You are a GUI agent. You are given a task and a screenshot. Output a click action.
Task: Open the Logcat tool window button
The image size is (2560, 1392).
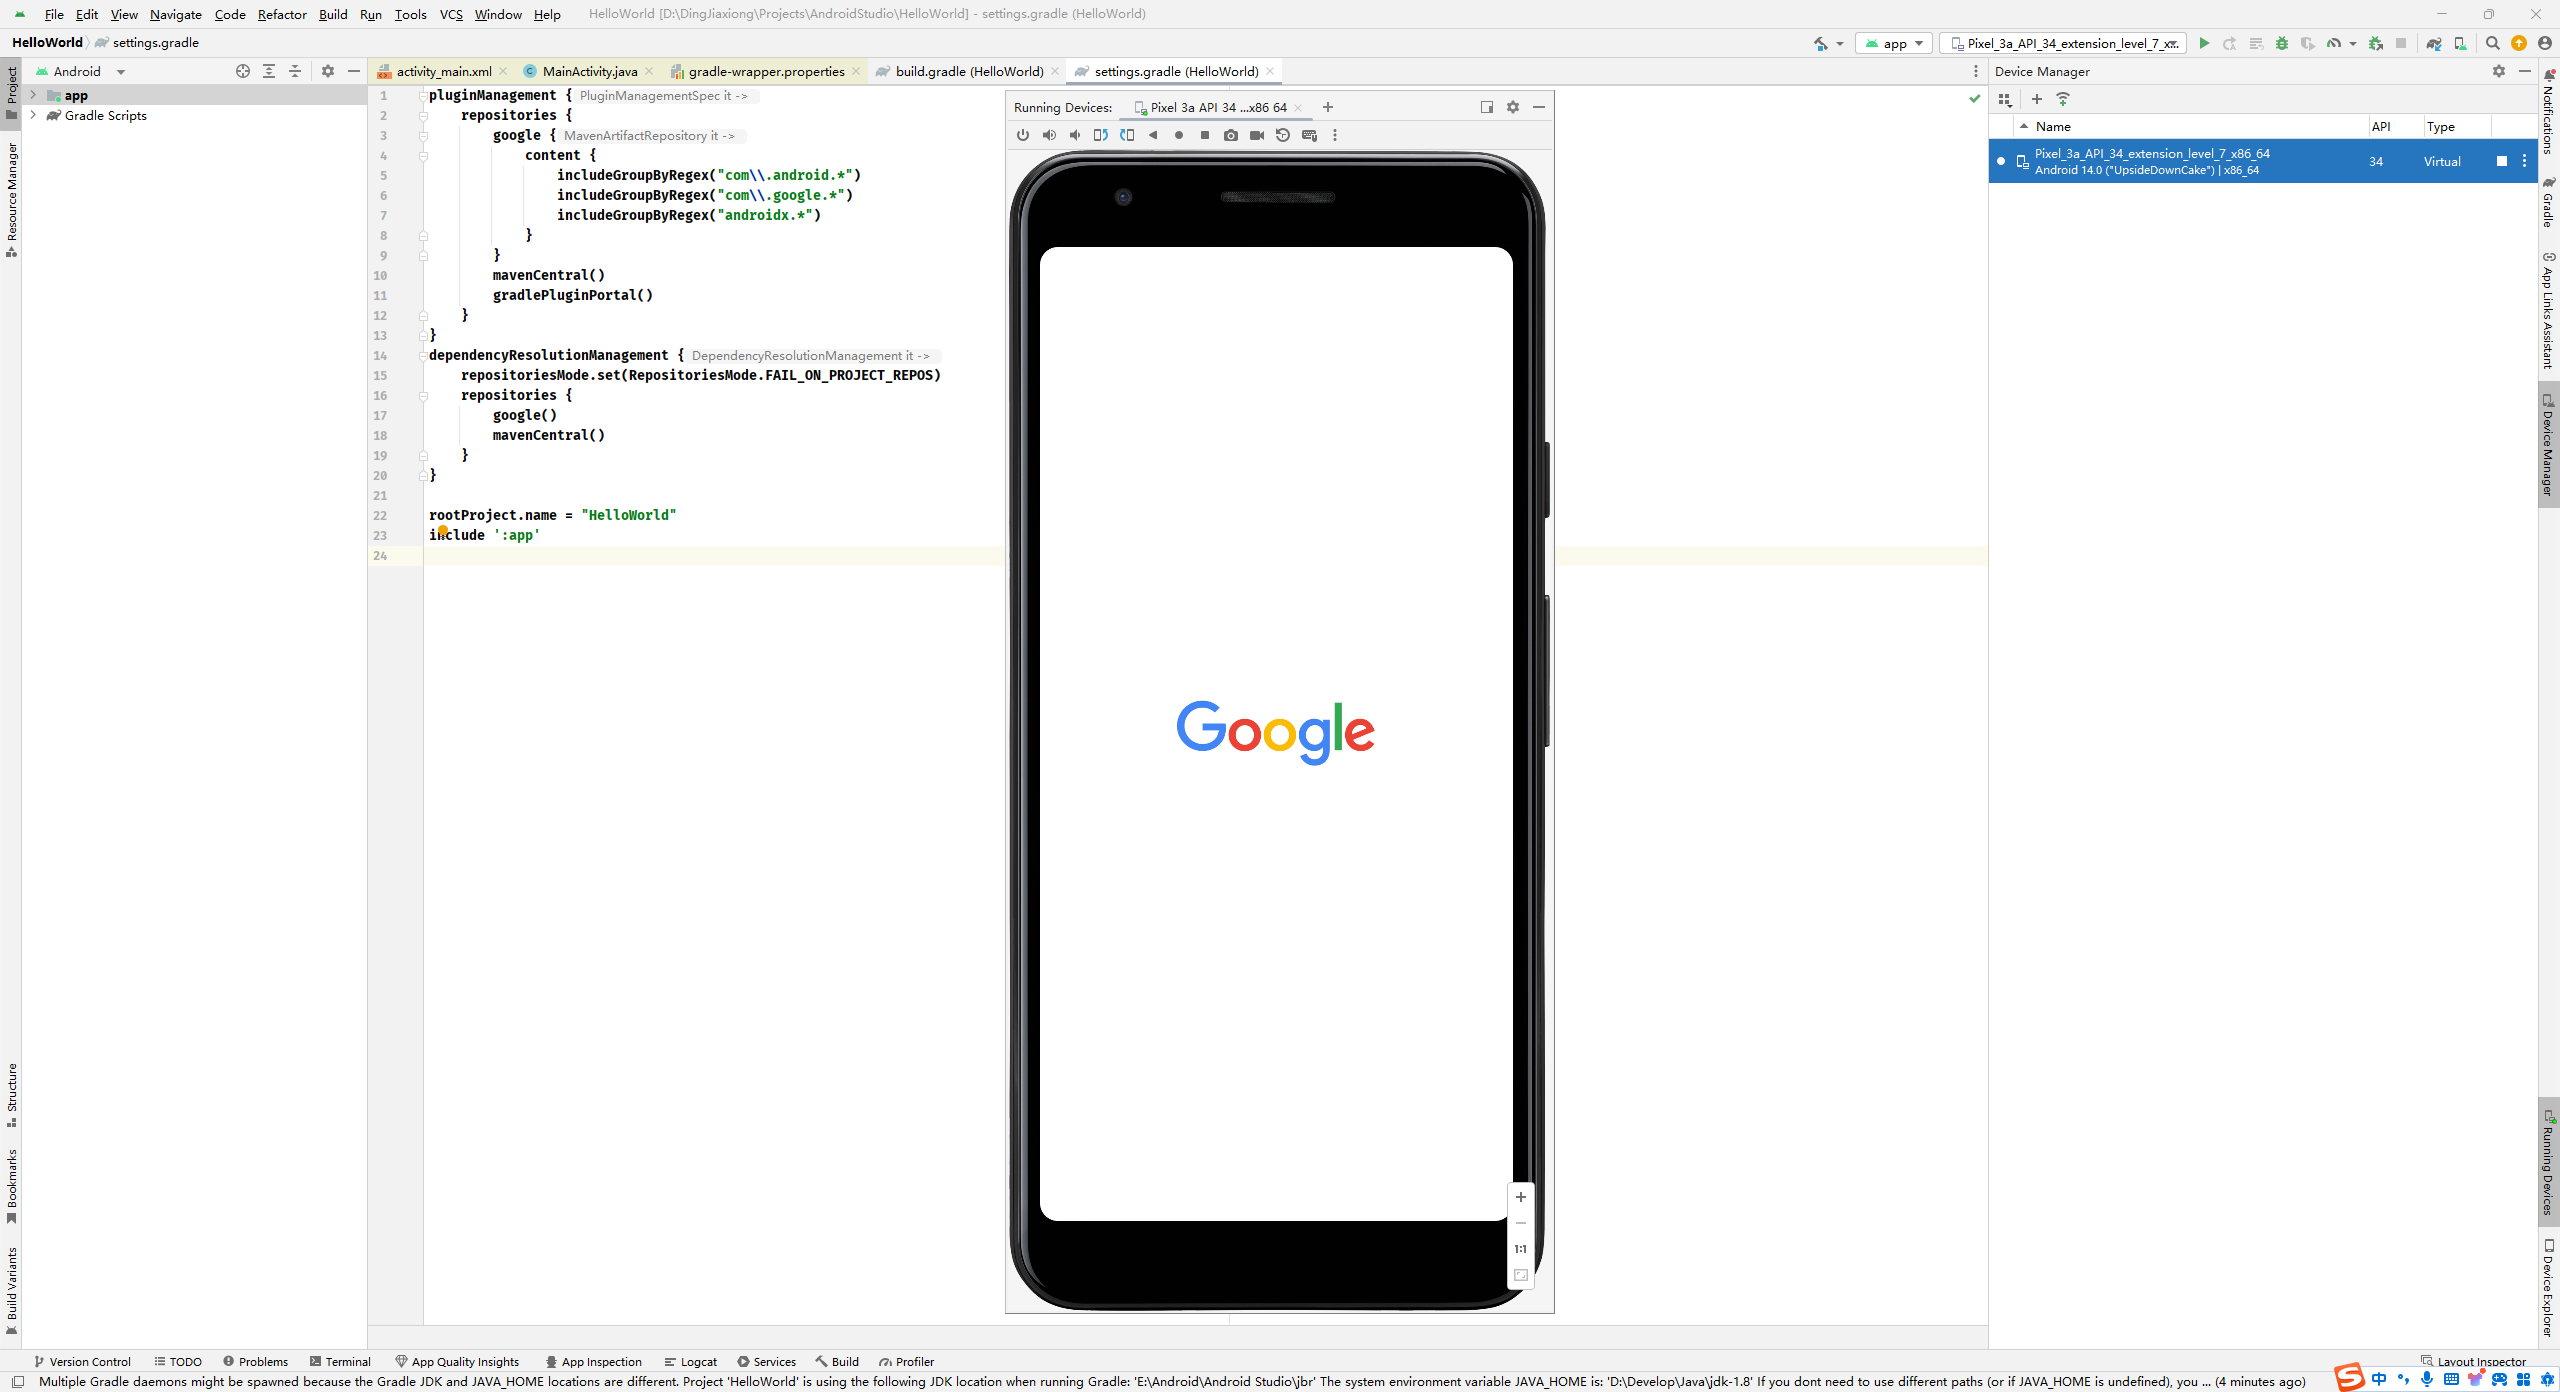tap(690, 1361)
